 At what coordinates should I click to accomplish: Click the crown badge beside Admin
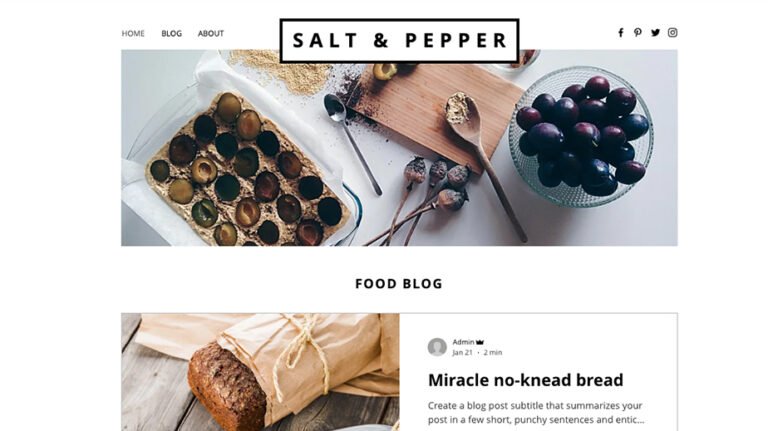[480, 342]
